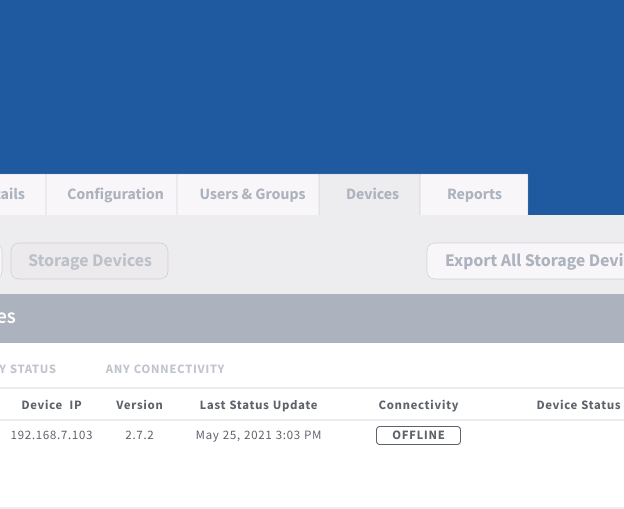The height and width of the screenshot is (509, 624).
Task: Select device IP 192.168.7.103
Action: tap(51, 435)
